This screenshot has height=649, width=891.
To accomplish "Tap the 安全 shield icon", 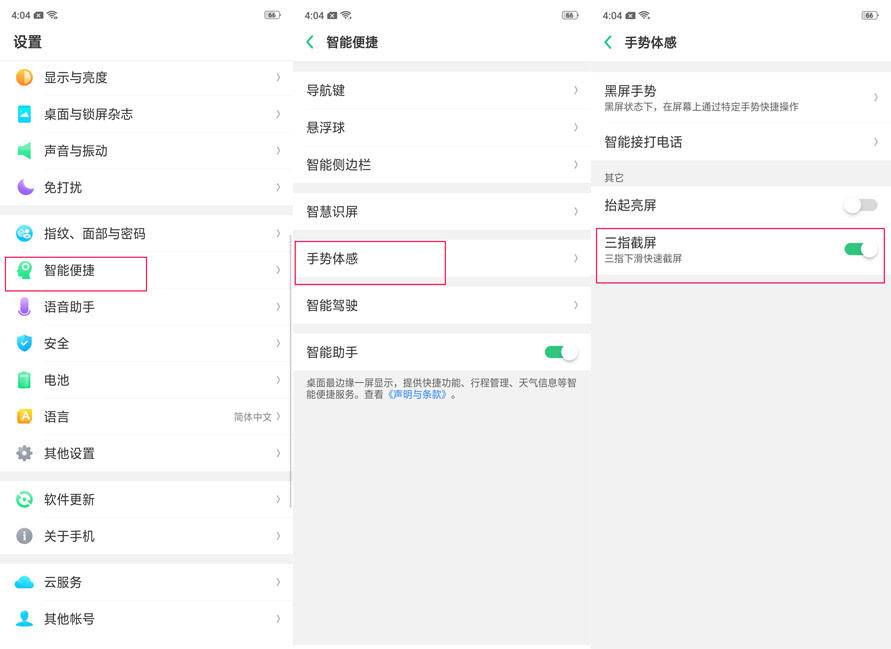I will [24, 343].
